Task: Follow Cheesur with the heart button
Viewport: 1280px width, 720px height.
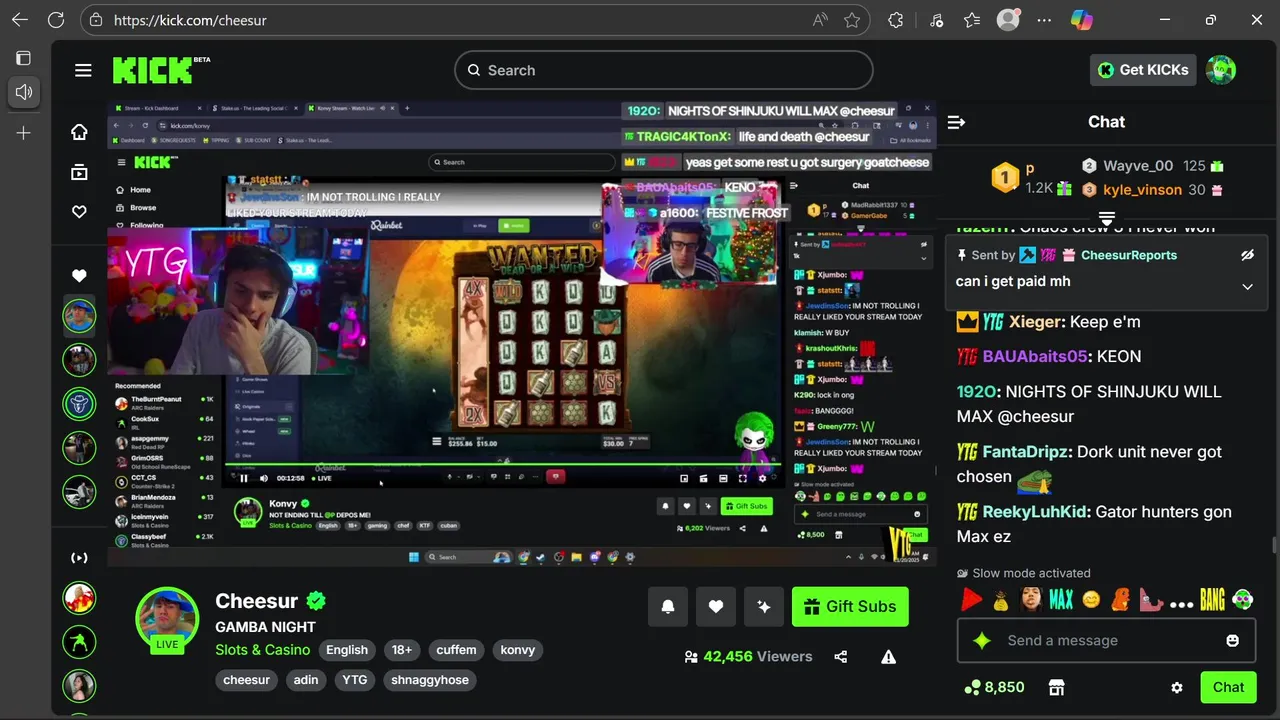Action: point(716,606)
